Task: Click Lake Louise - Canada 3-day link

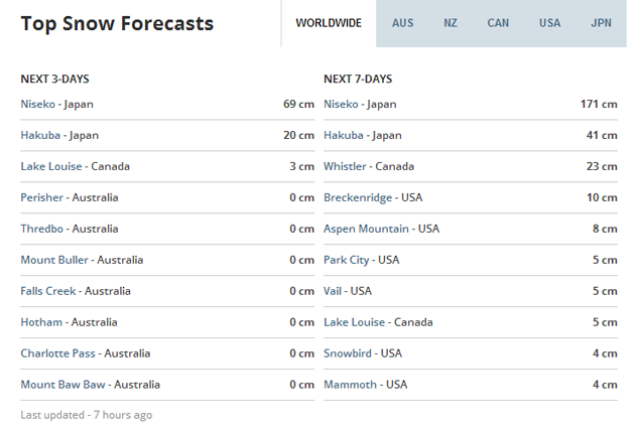Action: point(75,166)
